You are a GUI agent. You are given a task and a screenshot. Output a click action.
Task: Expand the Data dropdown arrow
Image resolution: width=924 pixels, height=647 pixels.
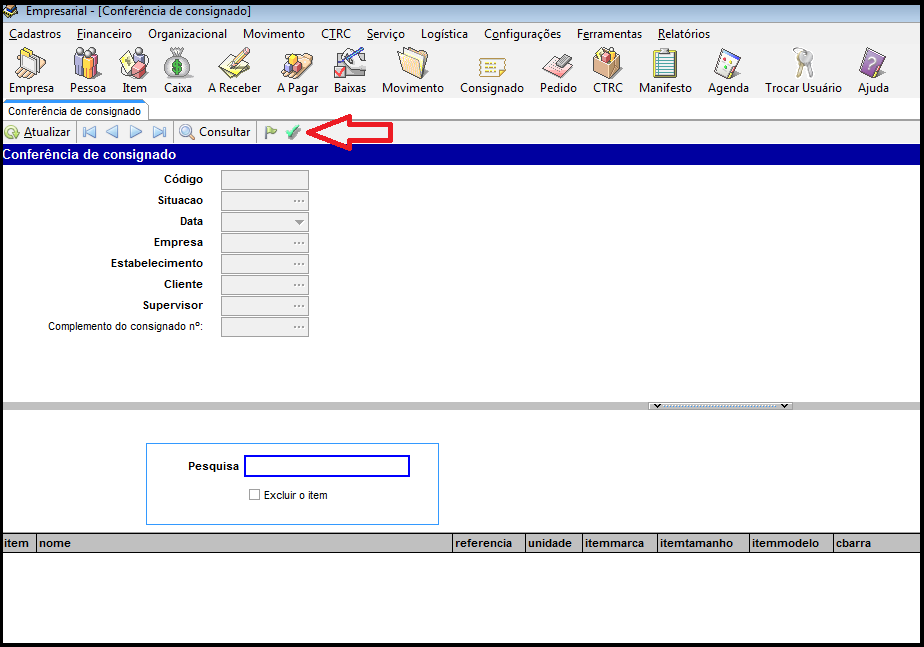[299, 222]
